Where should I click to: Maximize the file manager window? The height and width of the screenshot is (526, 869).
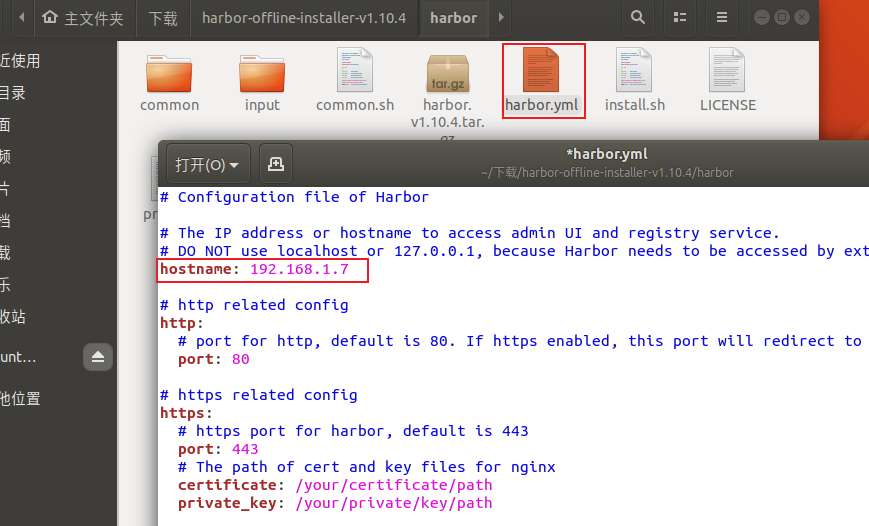point(782,17)
